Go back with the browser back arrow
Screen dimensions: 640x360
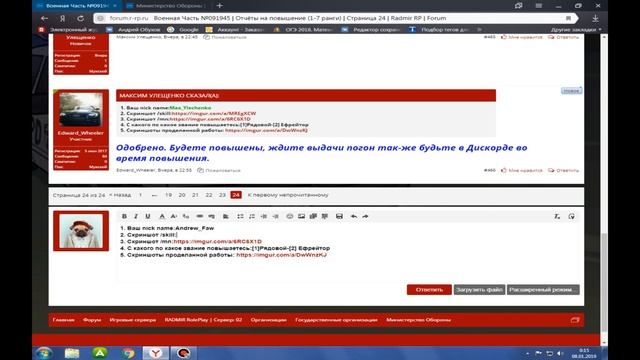point(44,18)
